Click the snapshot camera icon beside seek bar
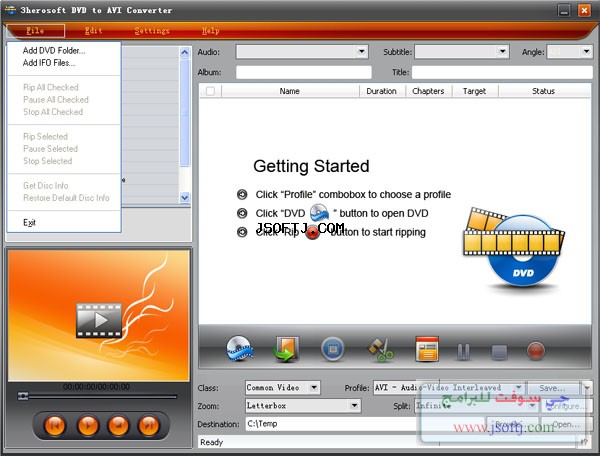Viewport: 600px width, 456px height. tap(23, 396)
